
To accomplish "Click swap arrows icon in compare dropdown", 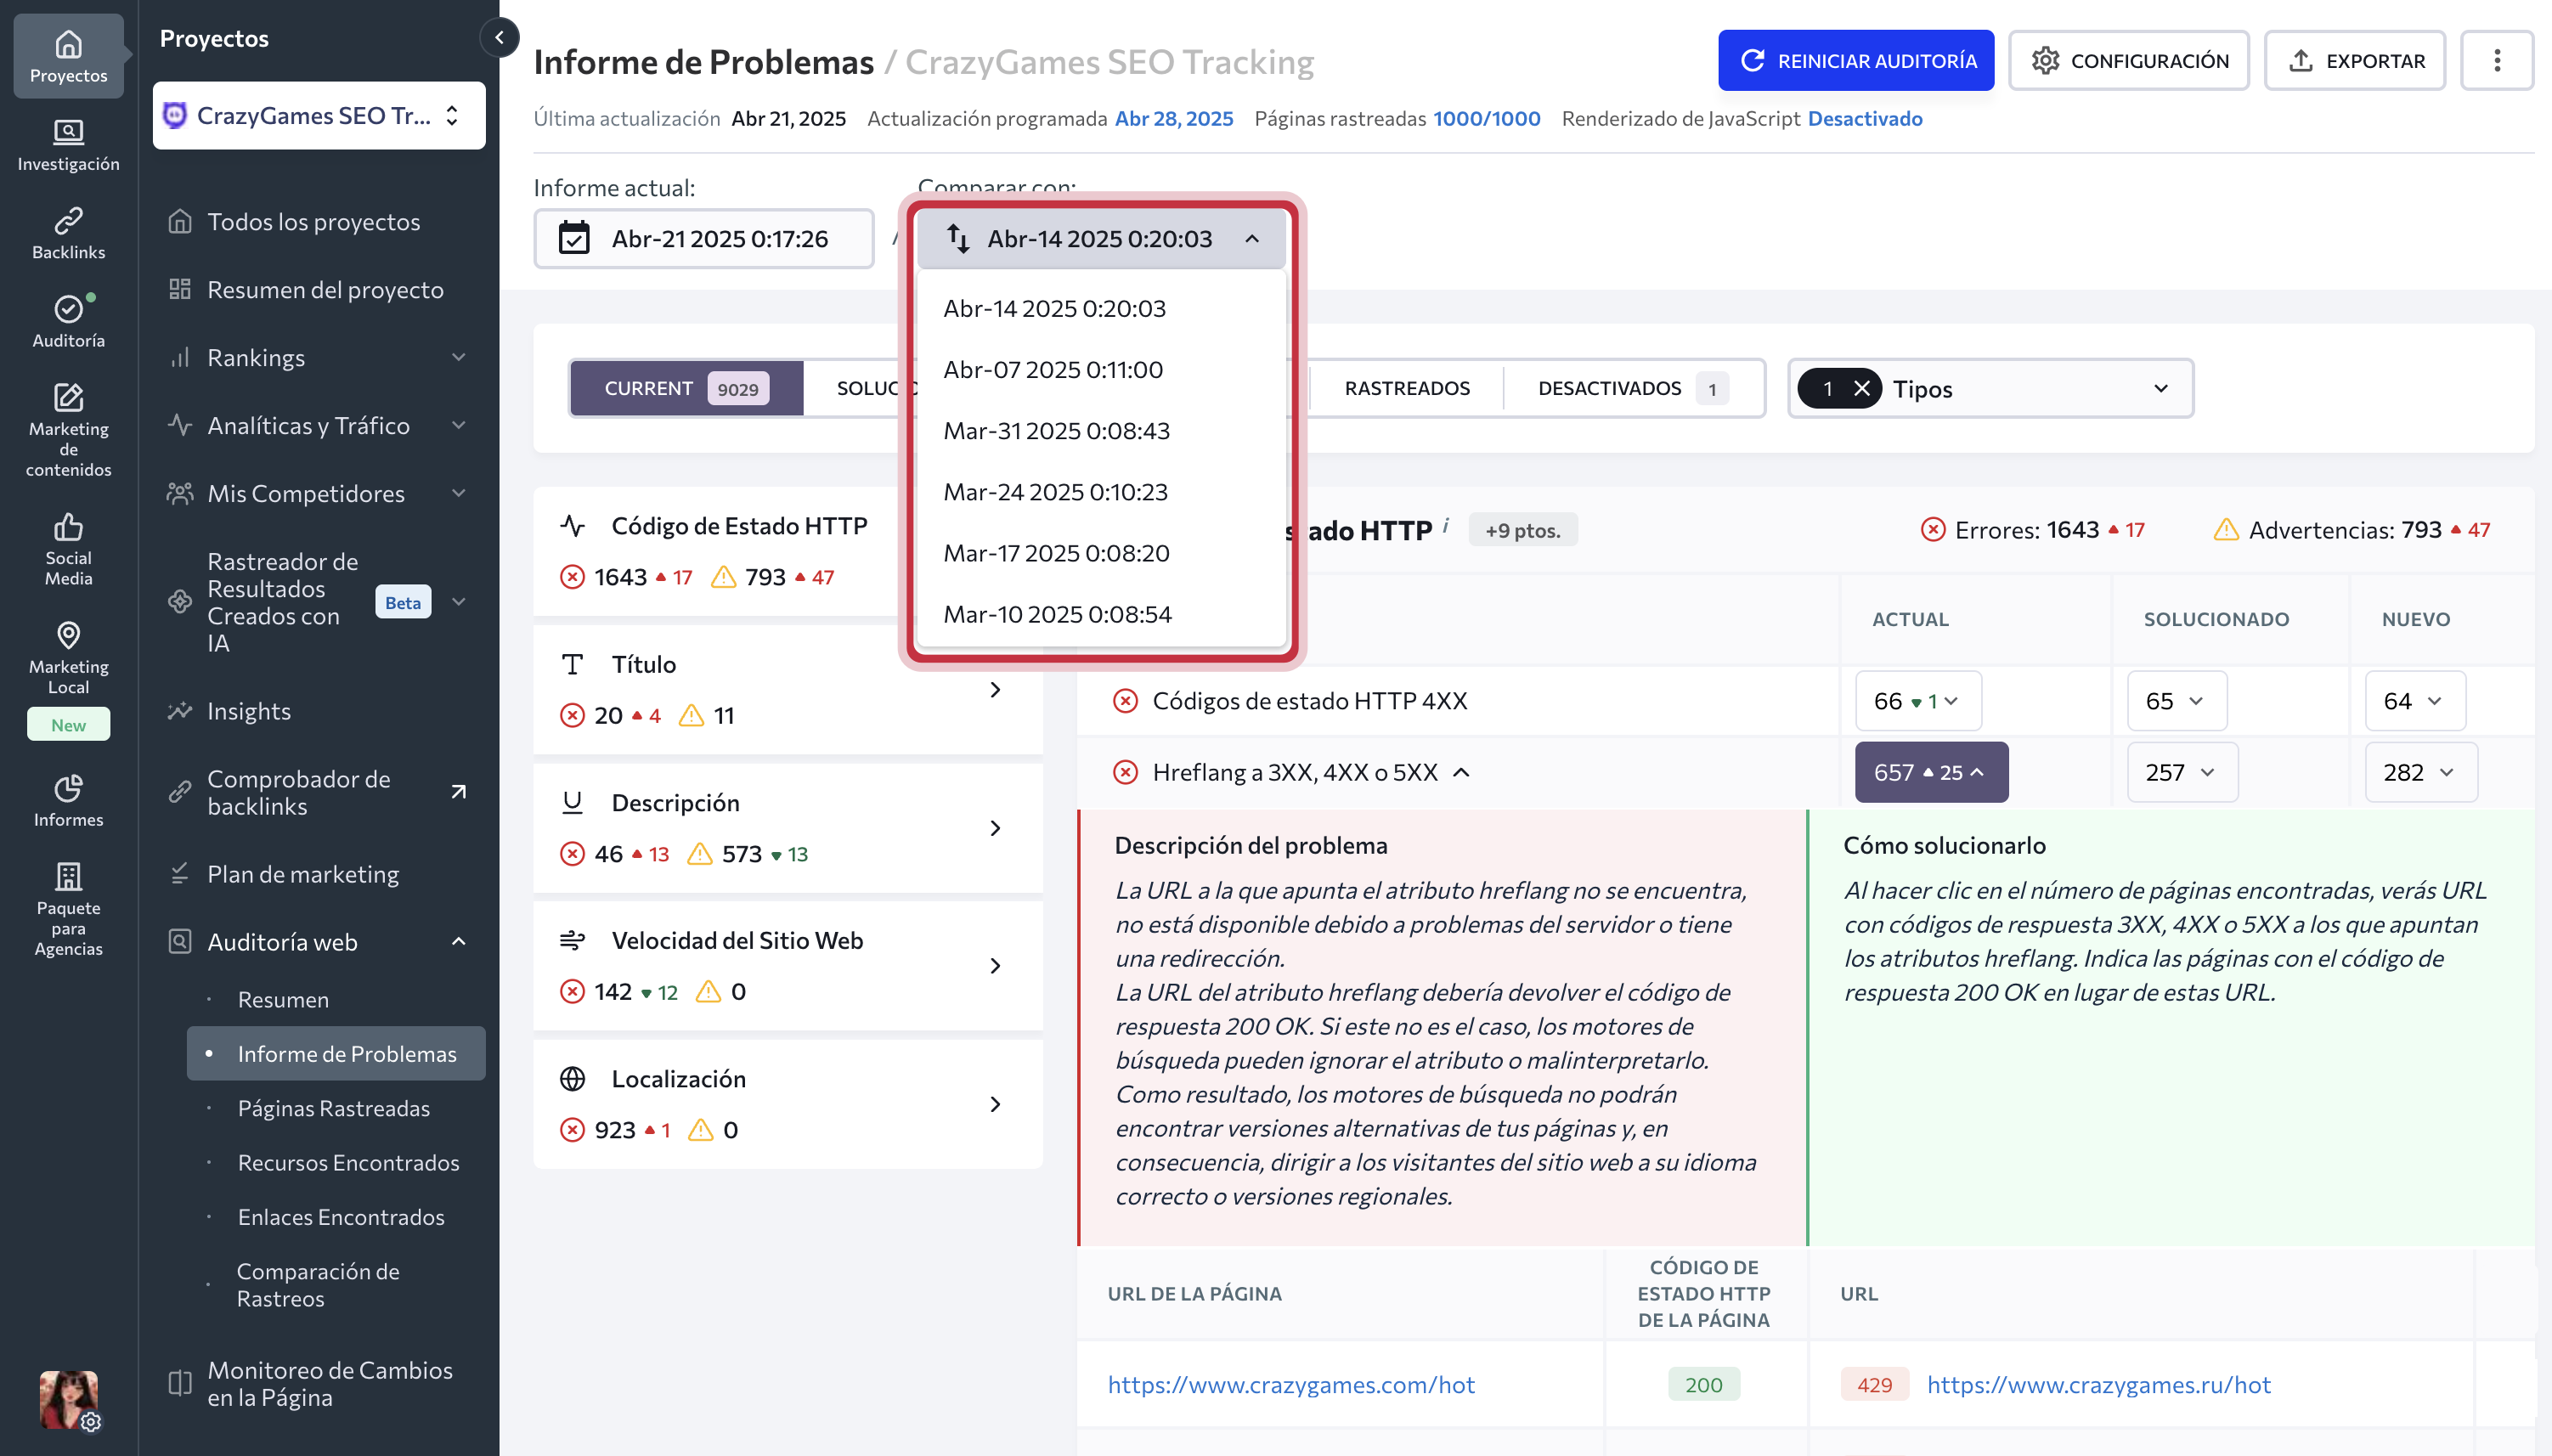I will [957, 238].
